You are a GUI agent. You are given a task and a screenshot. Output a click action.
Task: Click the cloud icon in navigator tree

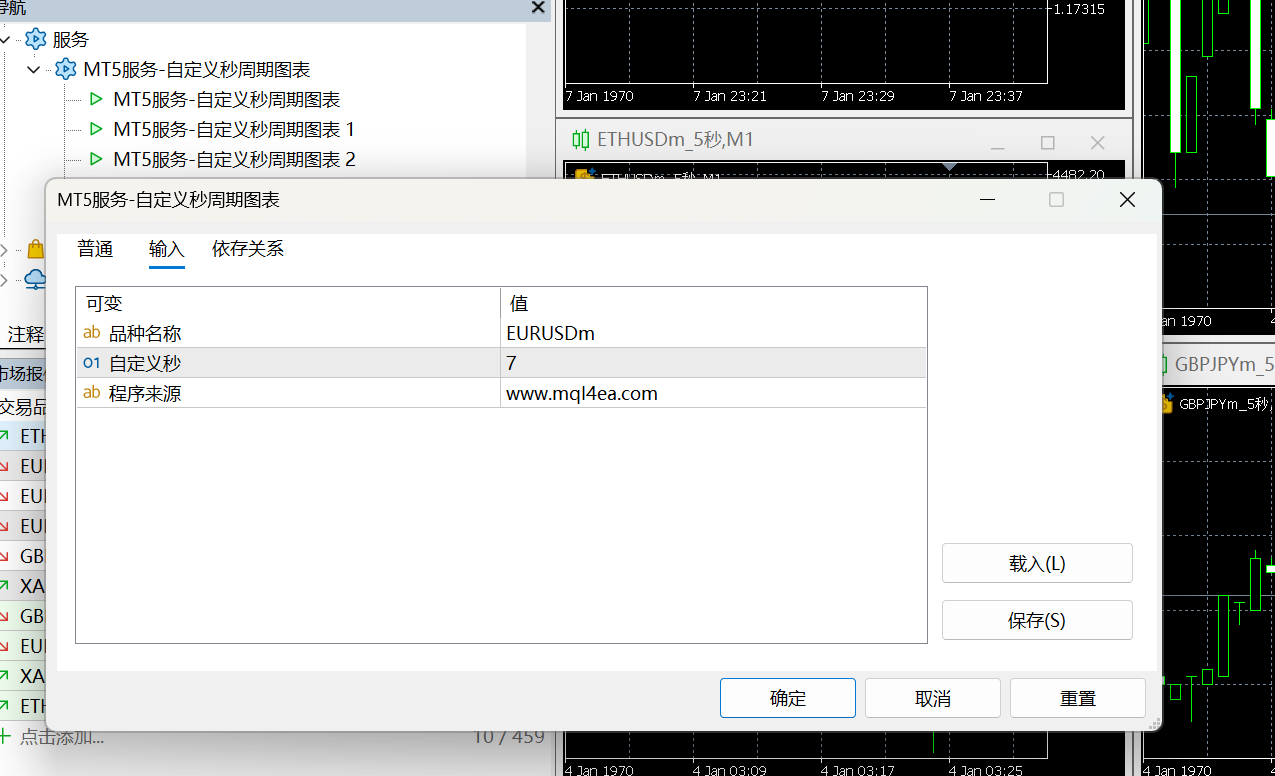pos(35,279)
